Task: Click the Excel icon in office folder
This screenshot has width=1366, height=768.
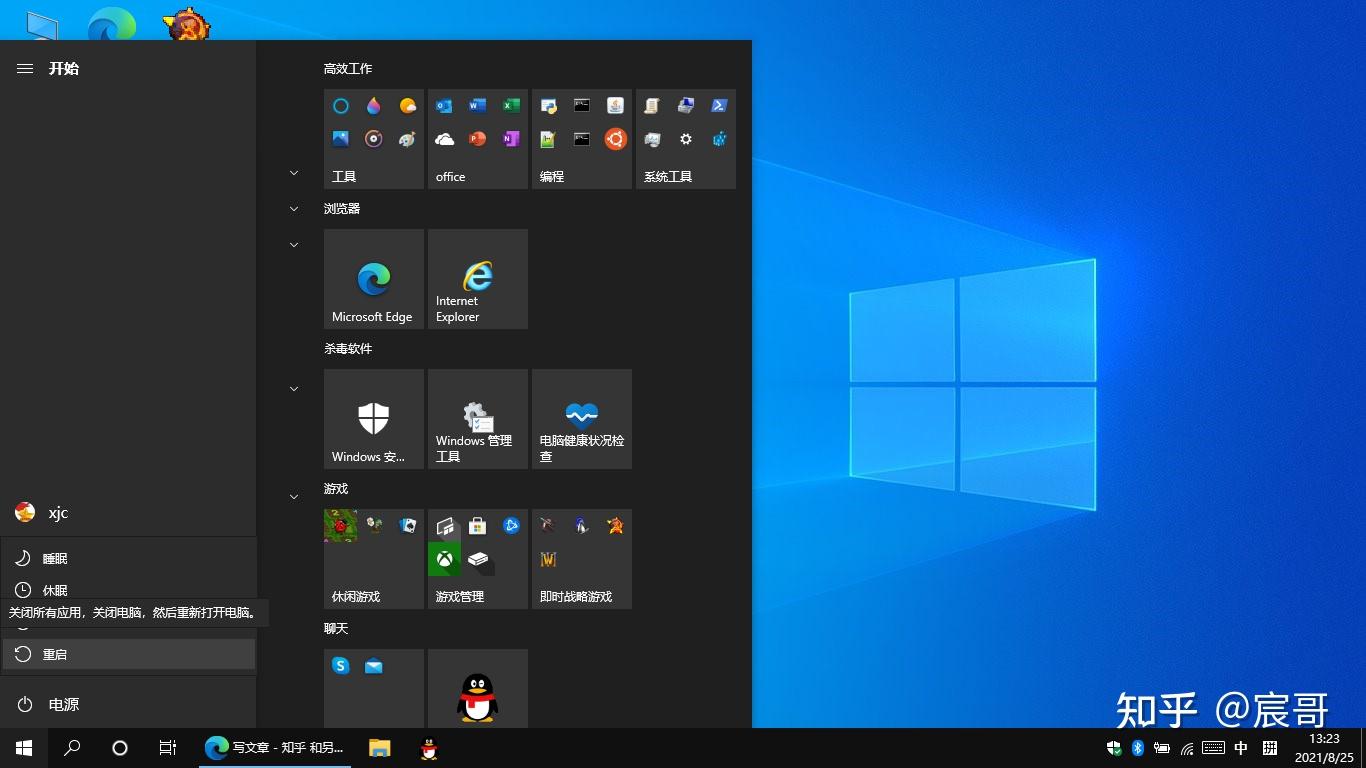Action: (511, 106)
